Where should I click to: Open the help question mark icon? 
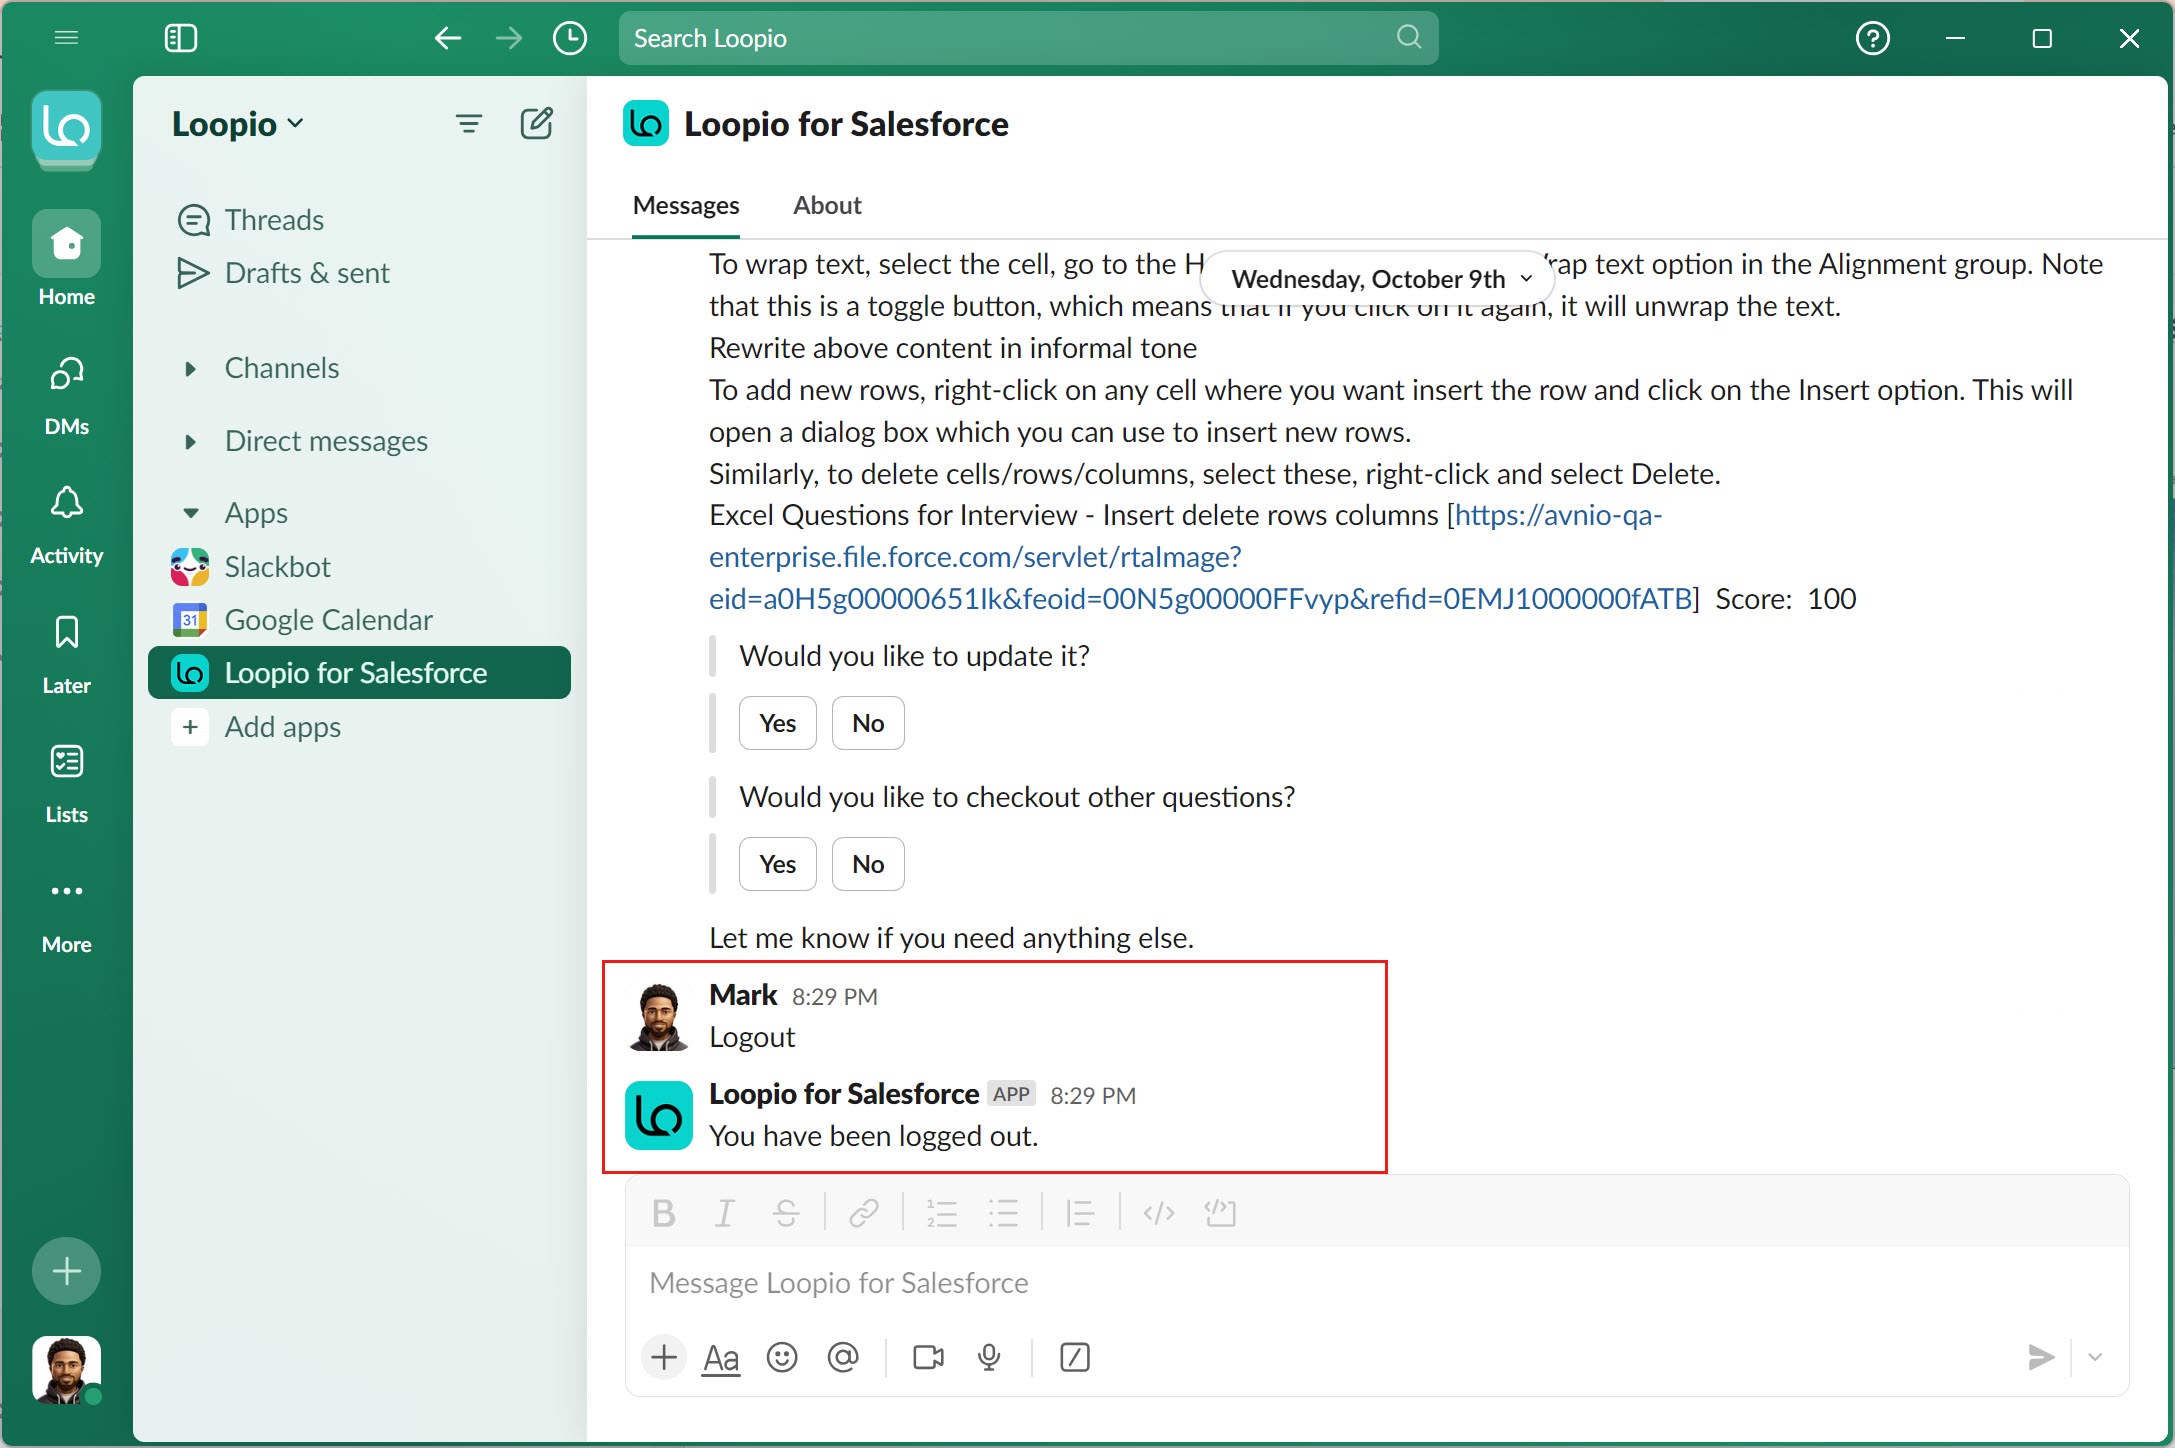tap(1872, 38)
